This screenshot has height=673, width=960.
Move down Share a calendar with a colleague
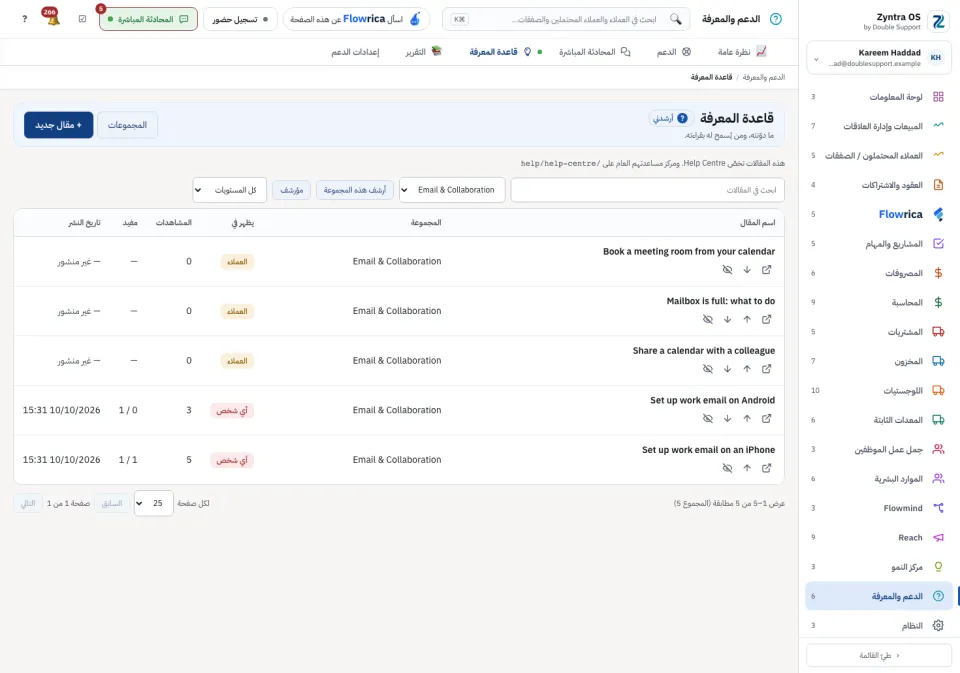(x=727, y=369)
